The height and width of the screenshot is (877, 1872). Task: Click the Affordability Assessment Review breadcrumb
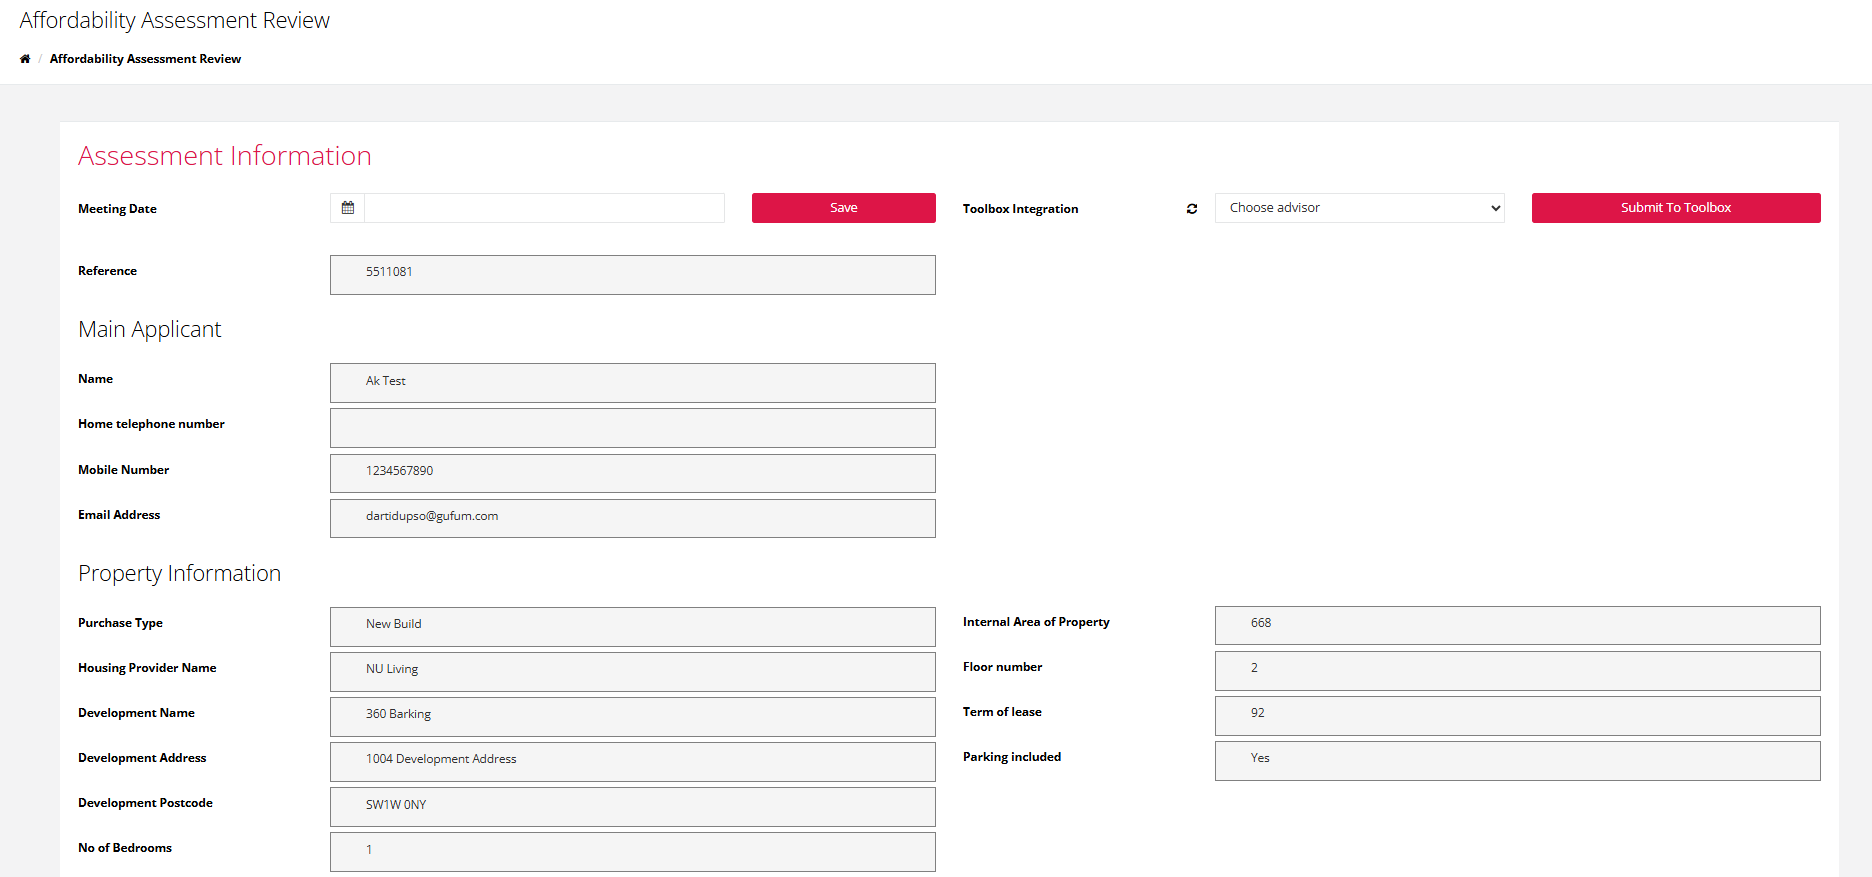[145, 59]
